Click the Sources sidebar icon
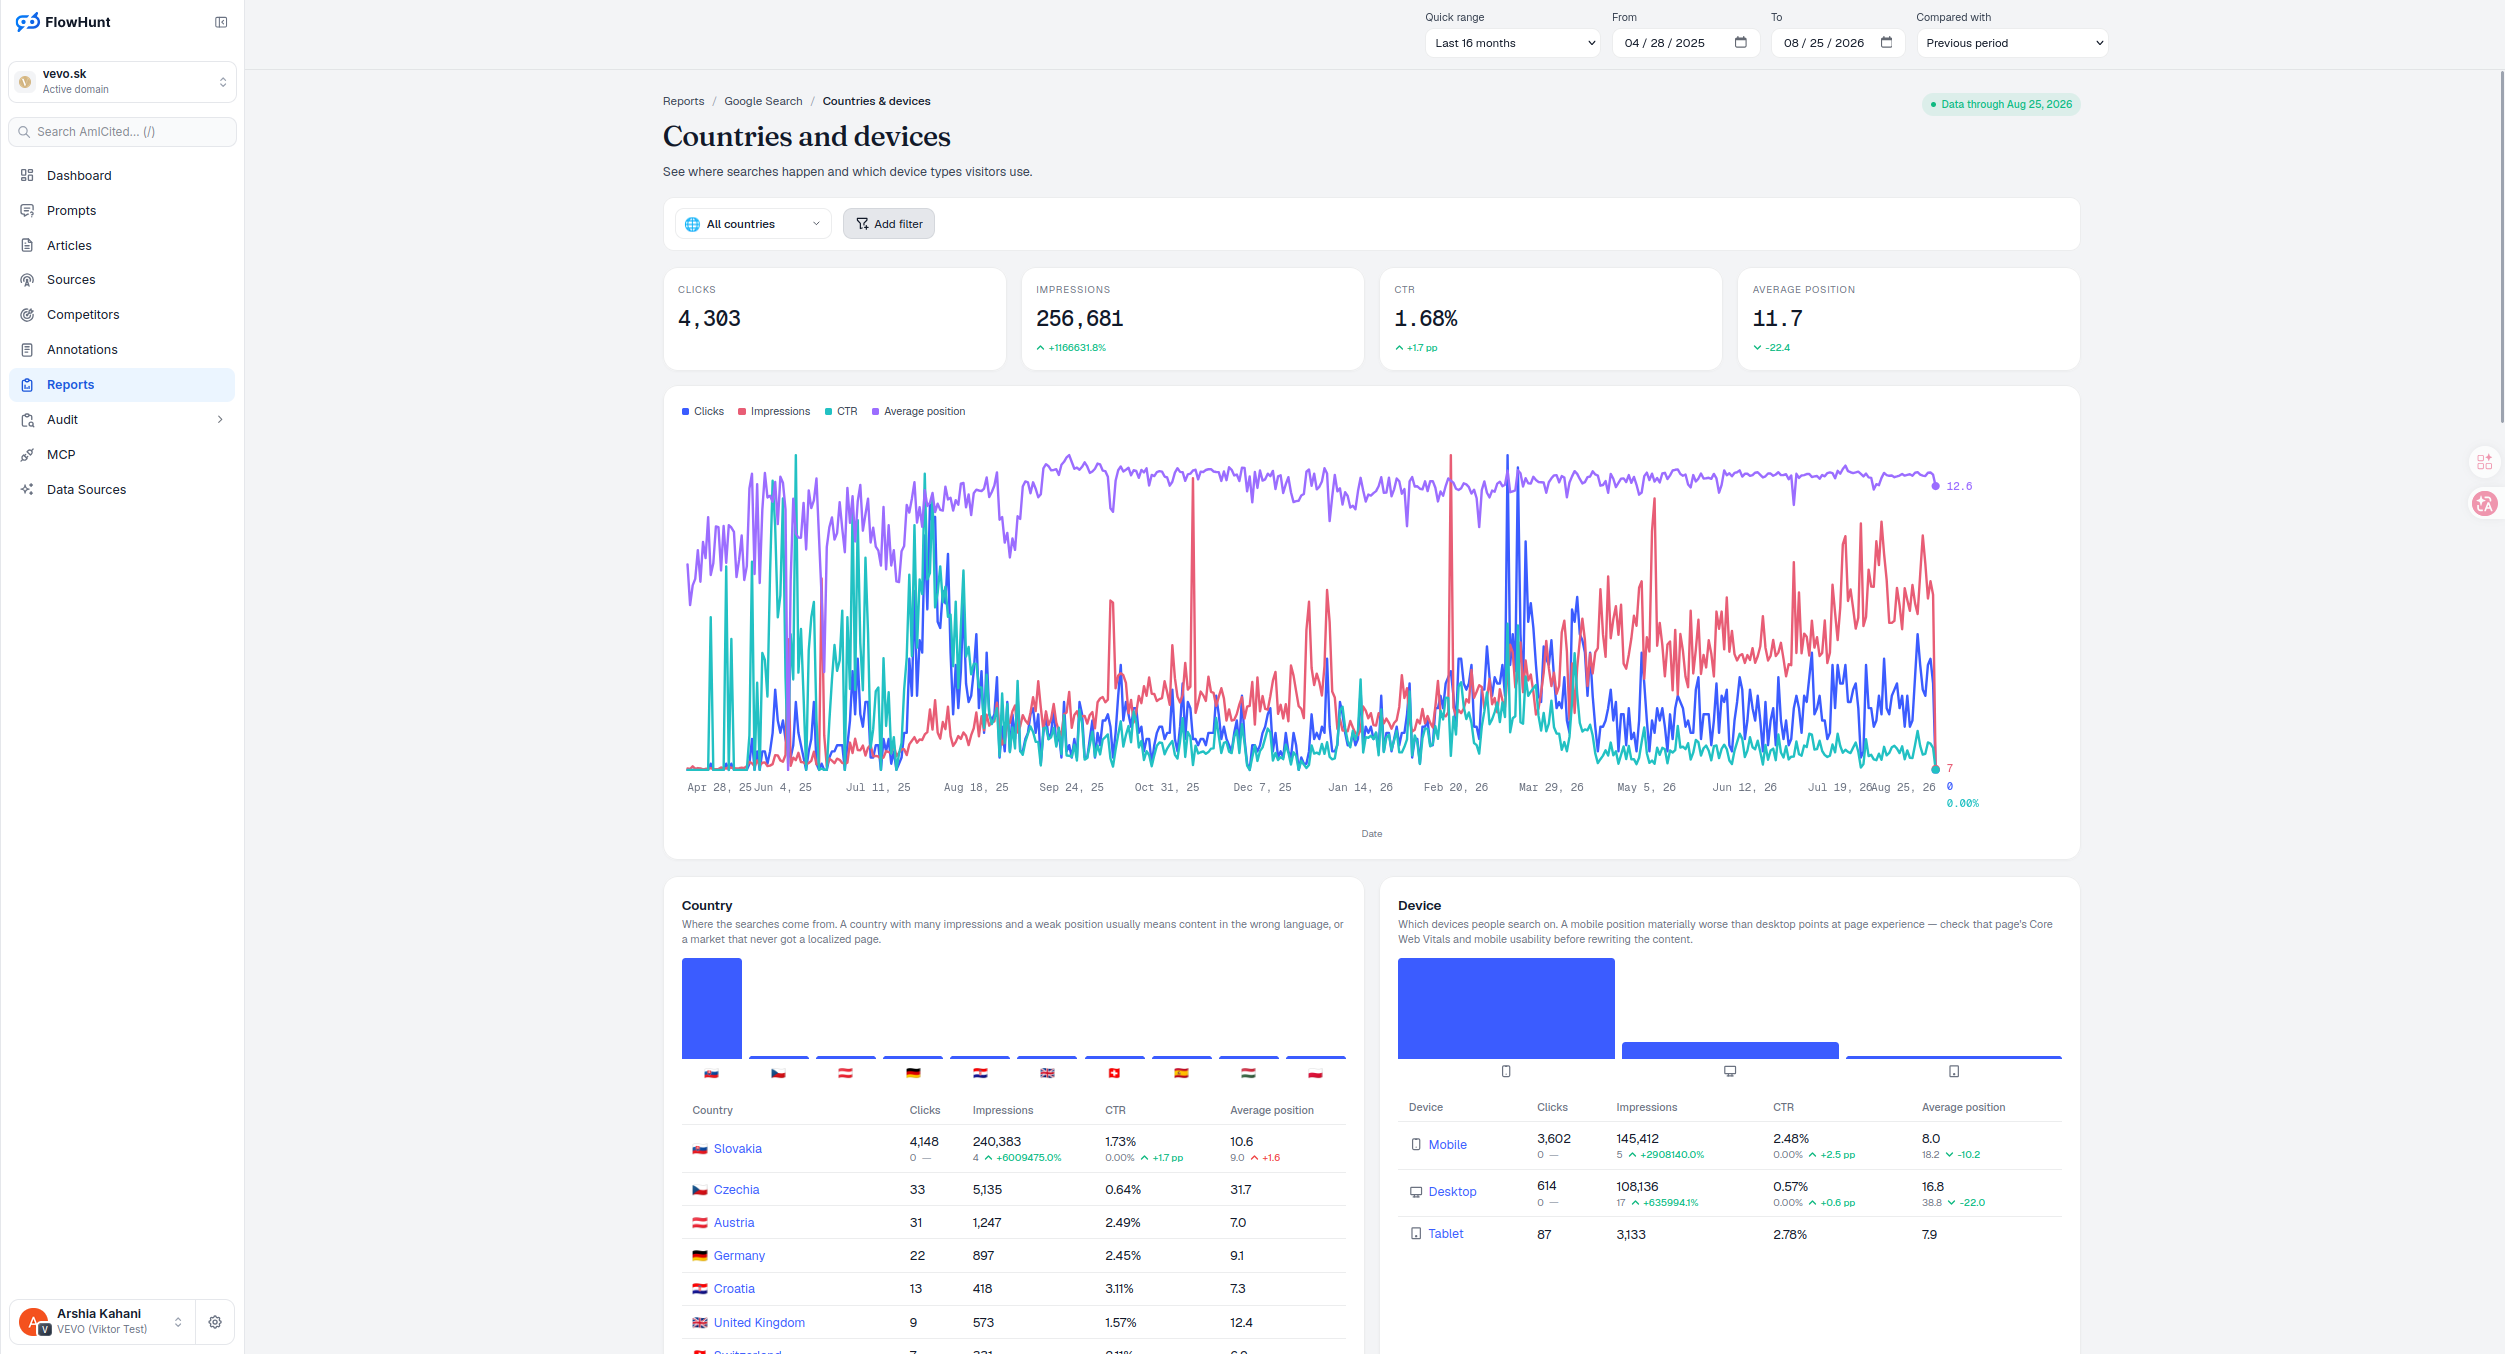Screen dimensions: 2505x1354 (27, 280)
